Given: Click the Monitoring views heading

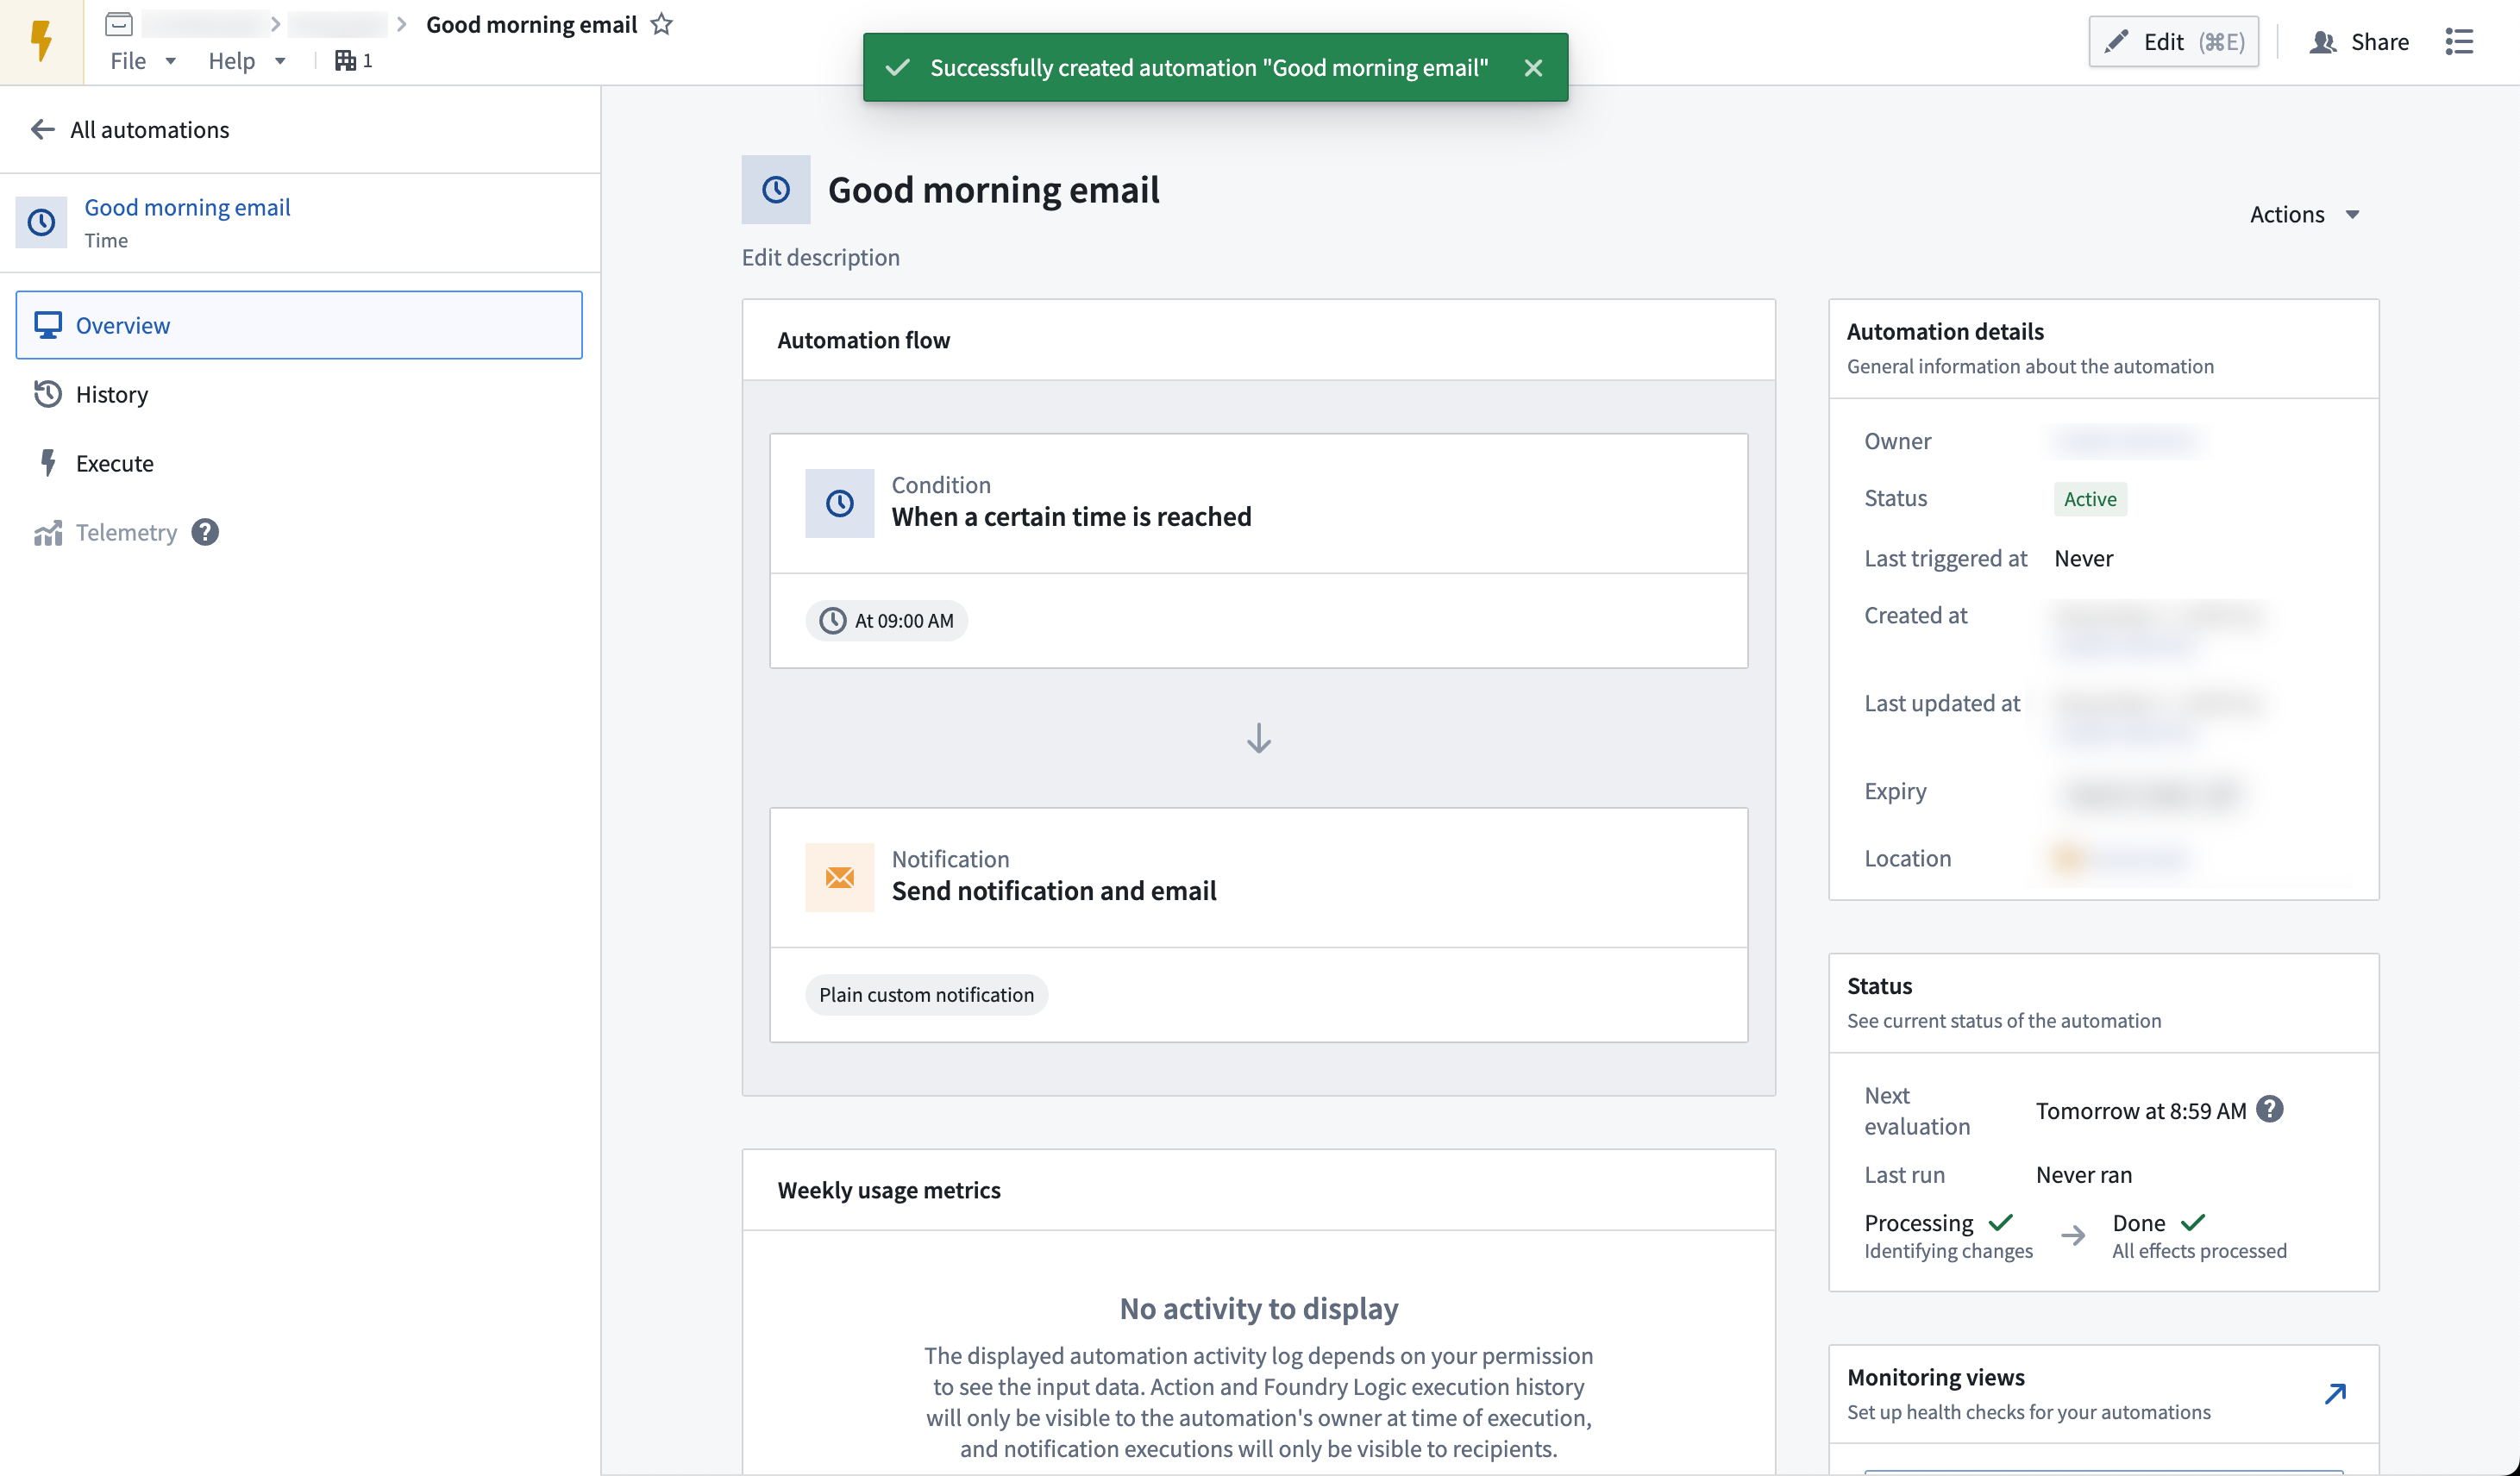Looking at the screenshot, I should (1936, 1377).
